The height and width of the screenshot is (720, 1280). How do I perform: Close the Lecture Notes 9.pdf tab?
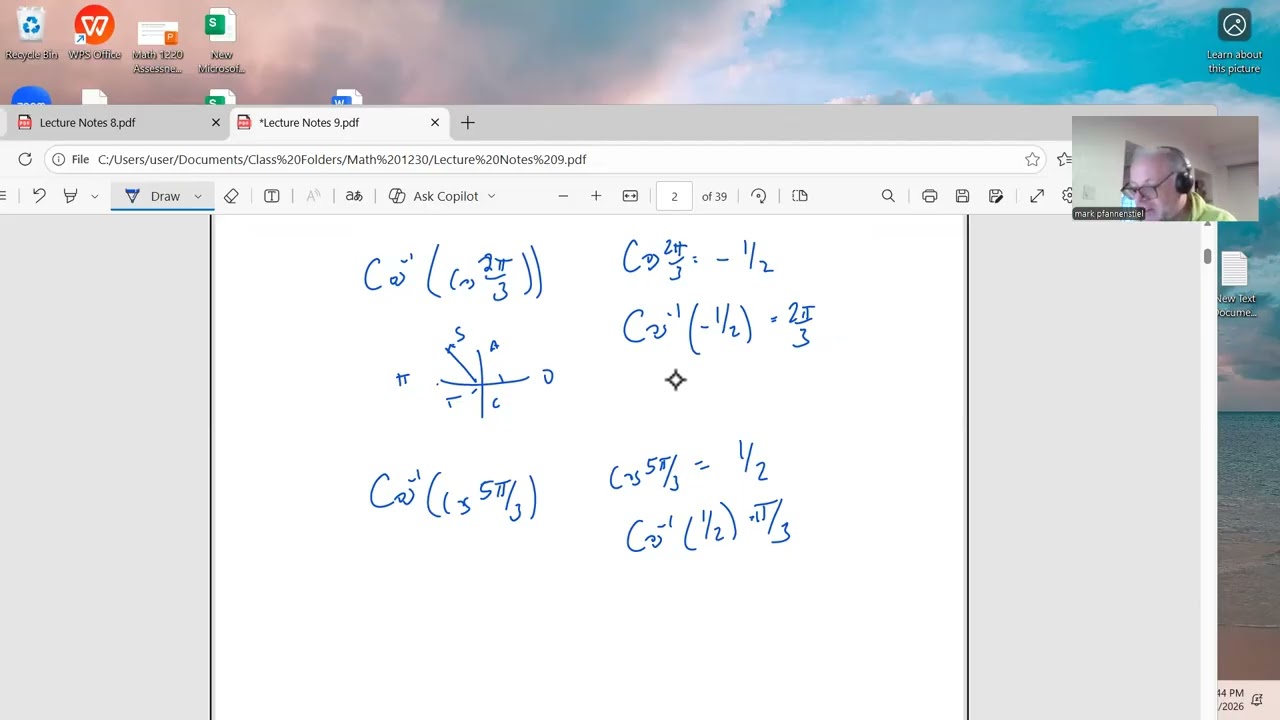pyautogui.click(x=435, y=122)
